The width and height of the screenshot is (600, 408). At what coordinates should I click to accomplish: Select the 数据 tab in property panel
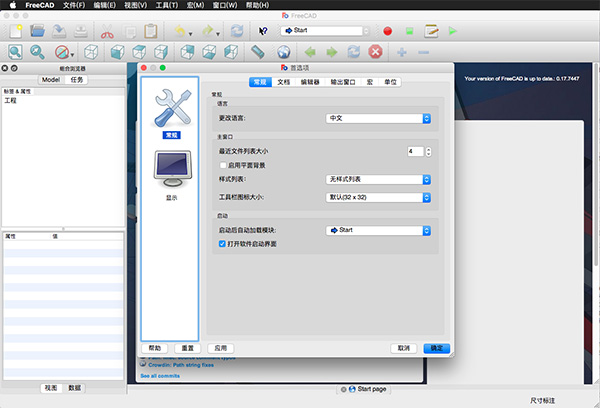click(75, 388)
